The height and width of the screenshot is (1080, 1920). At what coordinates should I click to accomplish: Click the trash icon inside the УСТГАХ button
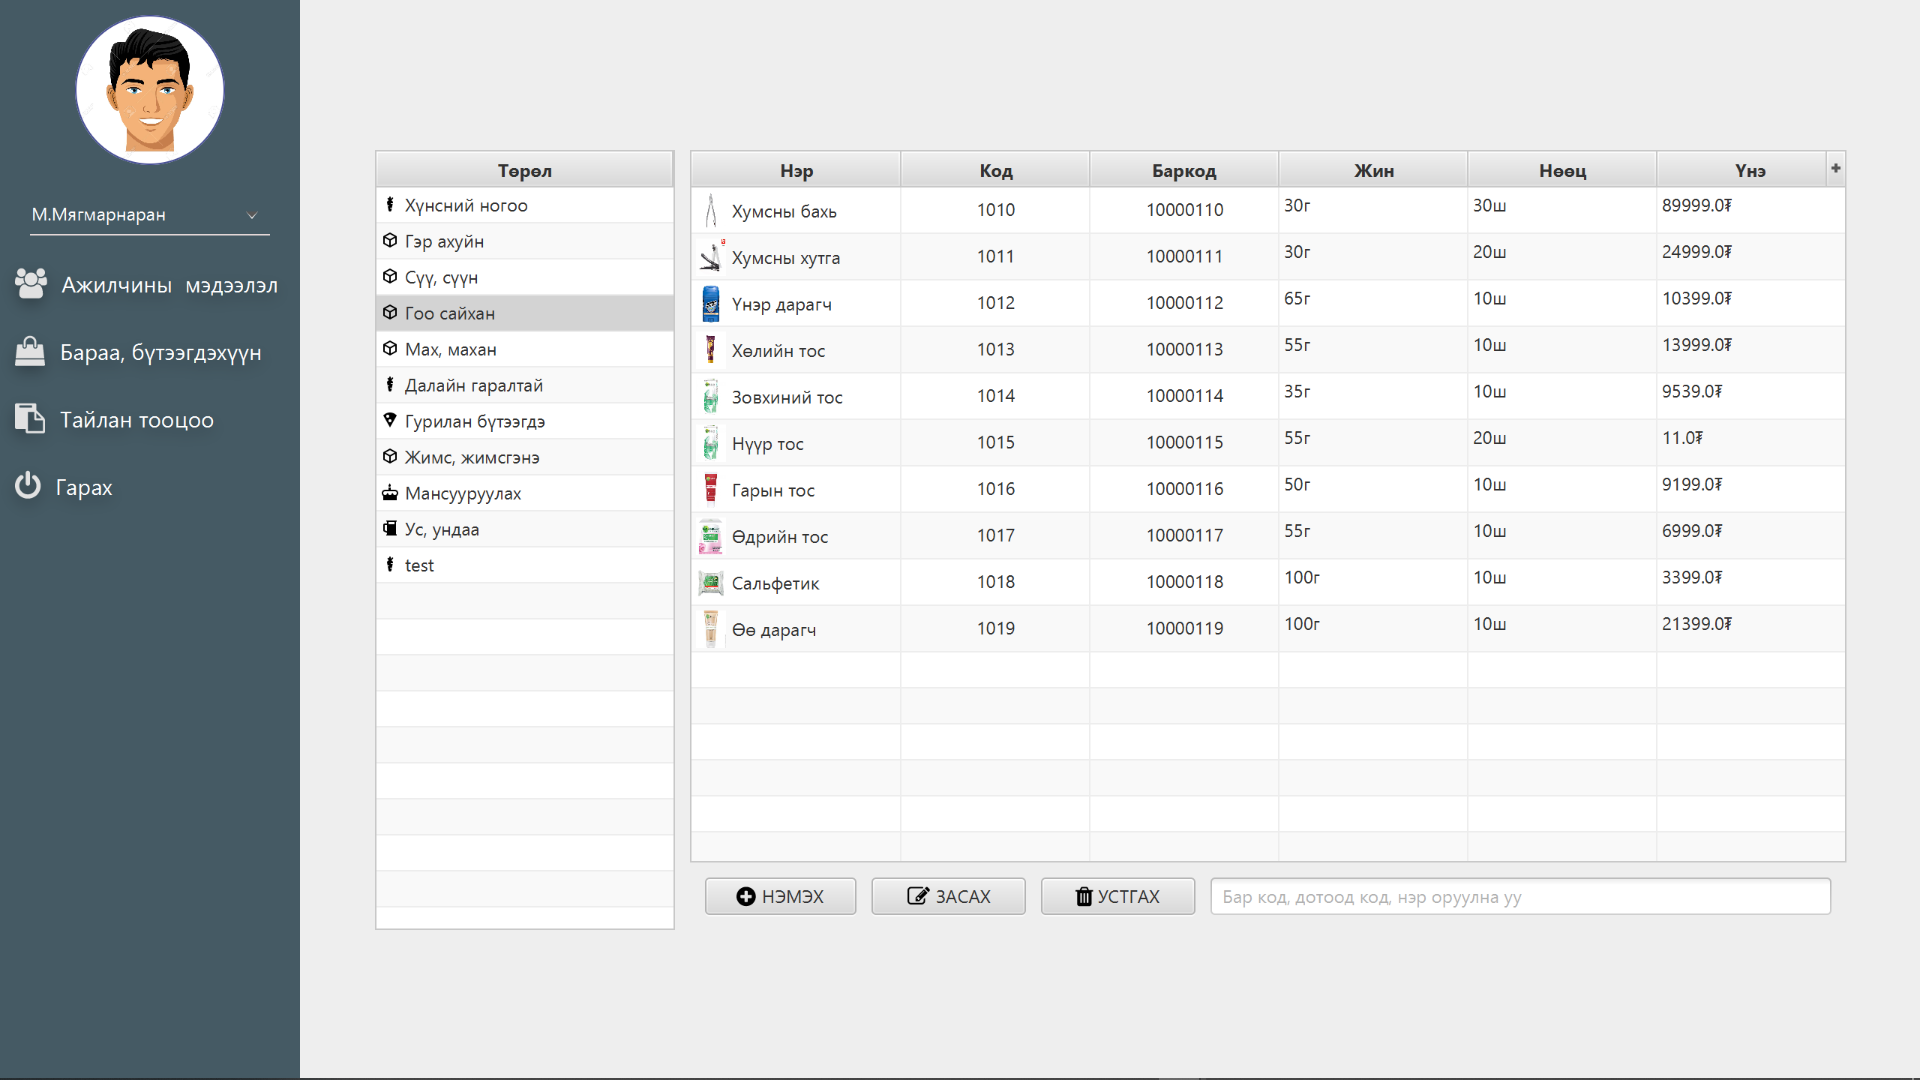point(1083,897)
